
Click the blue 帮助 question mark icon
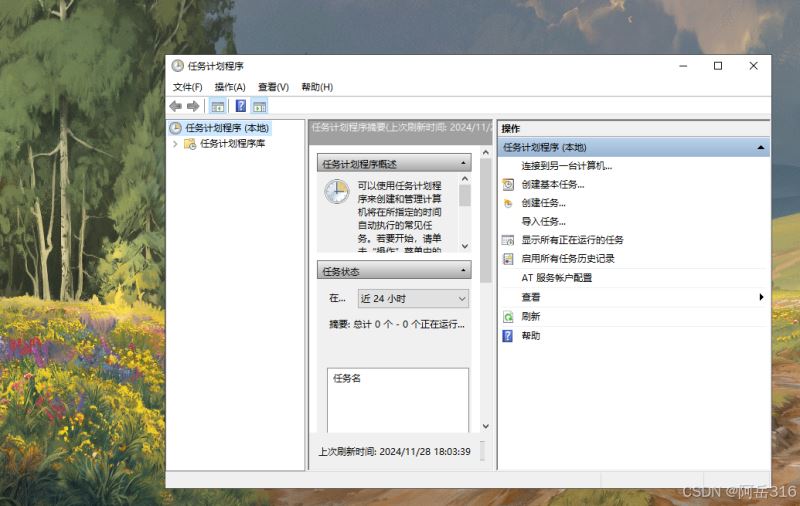point(508,336)
